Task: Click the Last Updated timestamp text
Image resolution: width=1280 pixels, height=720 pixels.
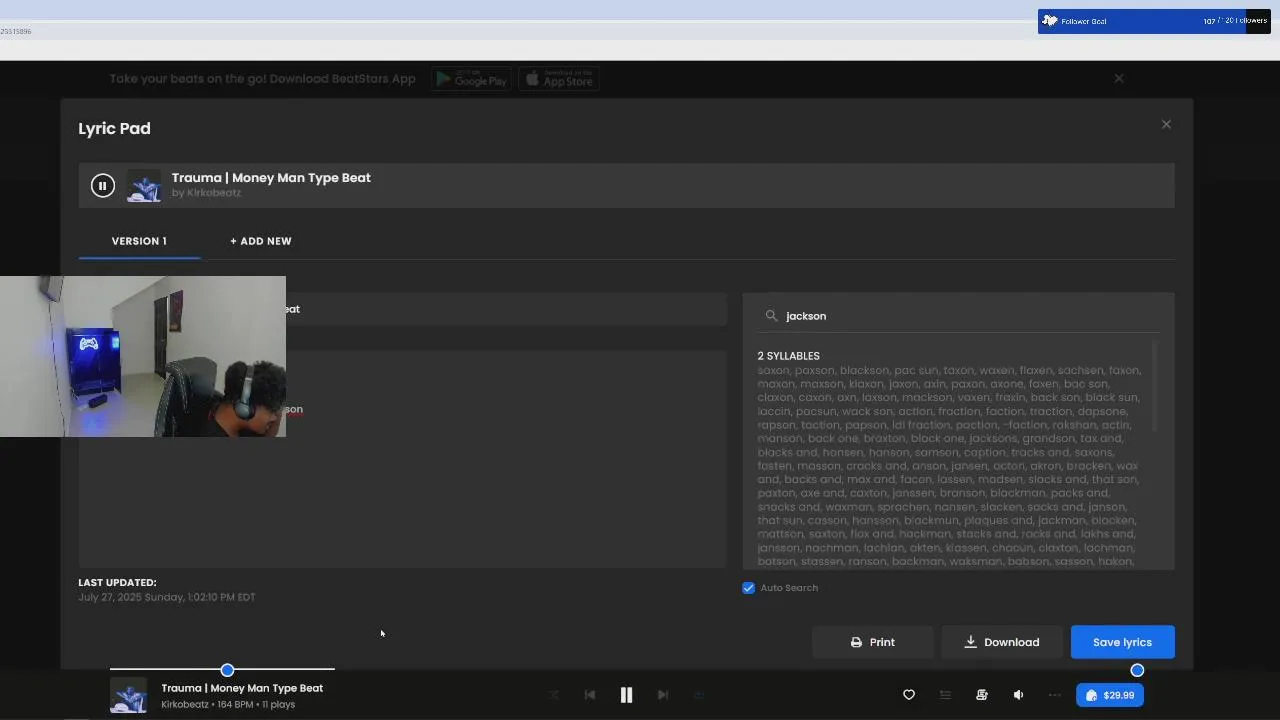Action: tap(167, 597)
